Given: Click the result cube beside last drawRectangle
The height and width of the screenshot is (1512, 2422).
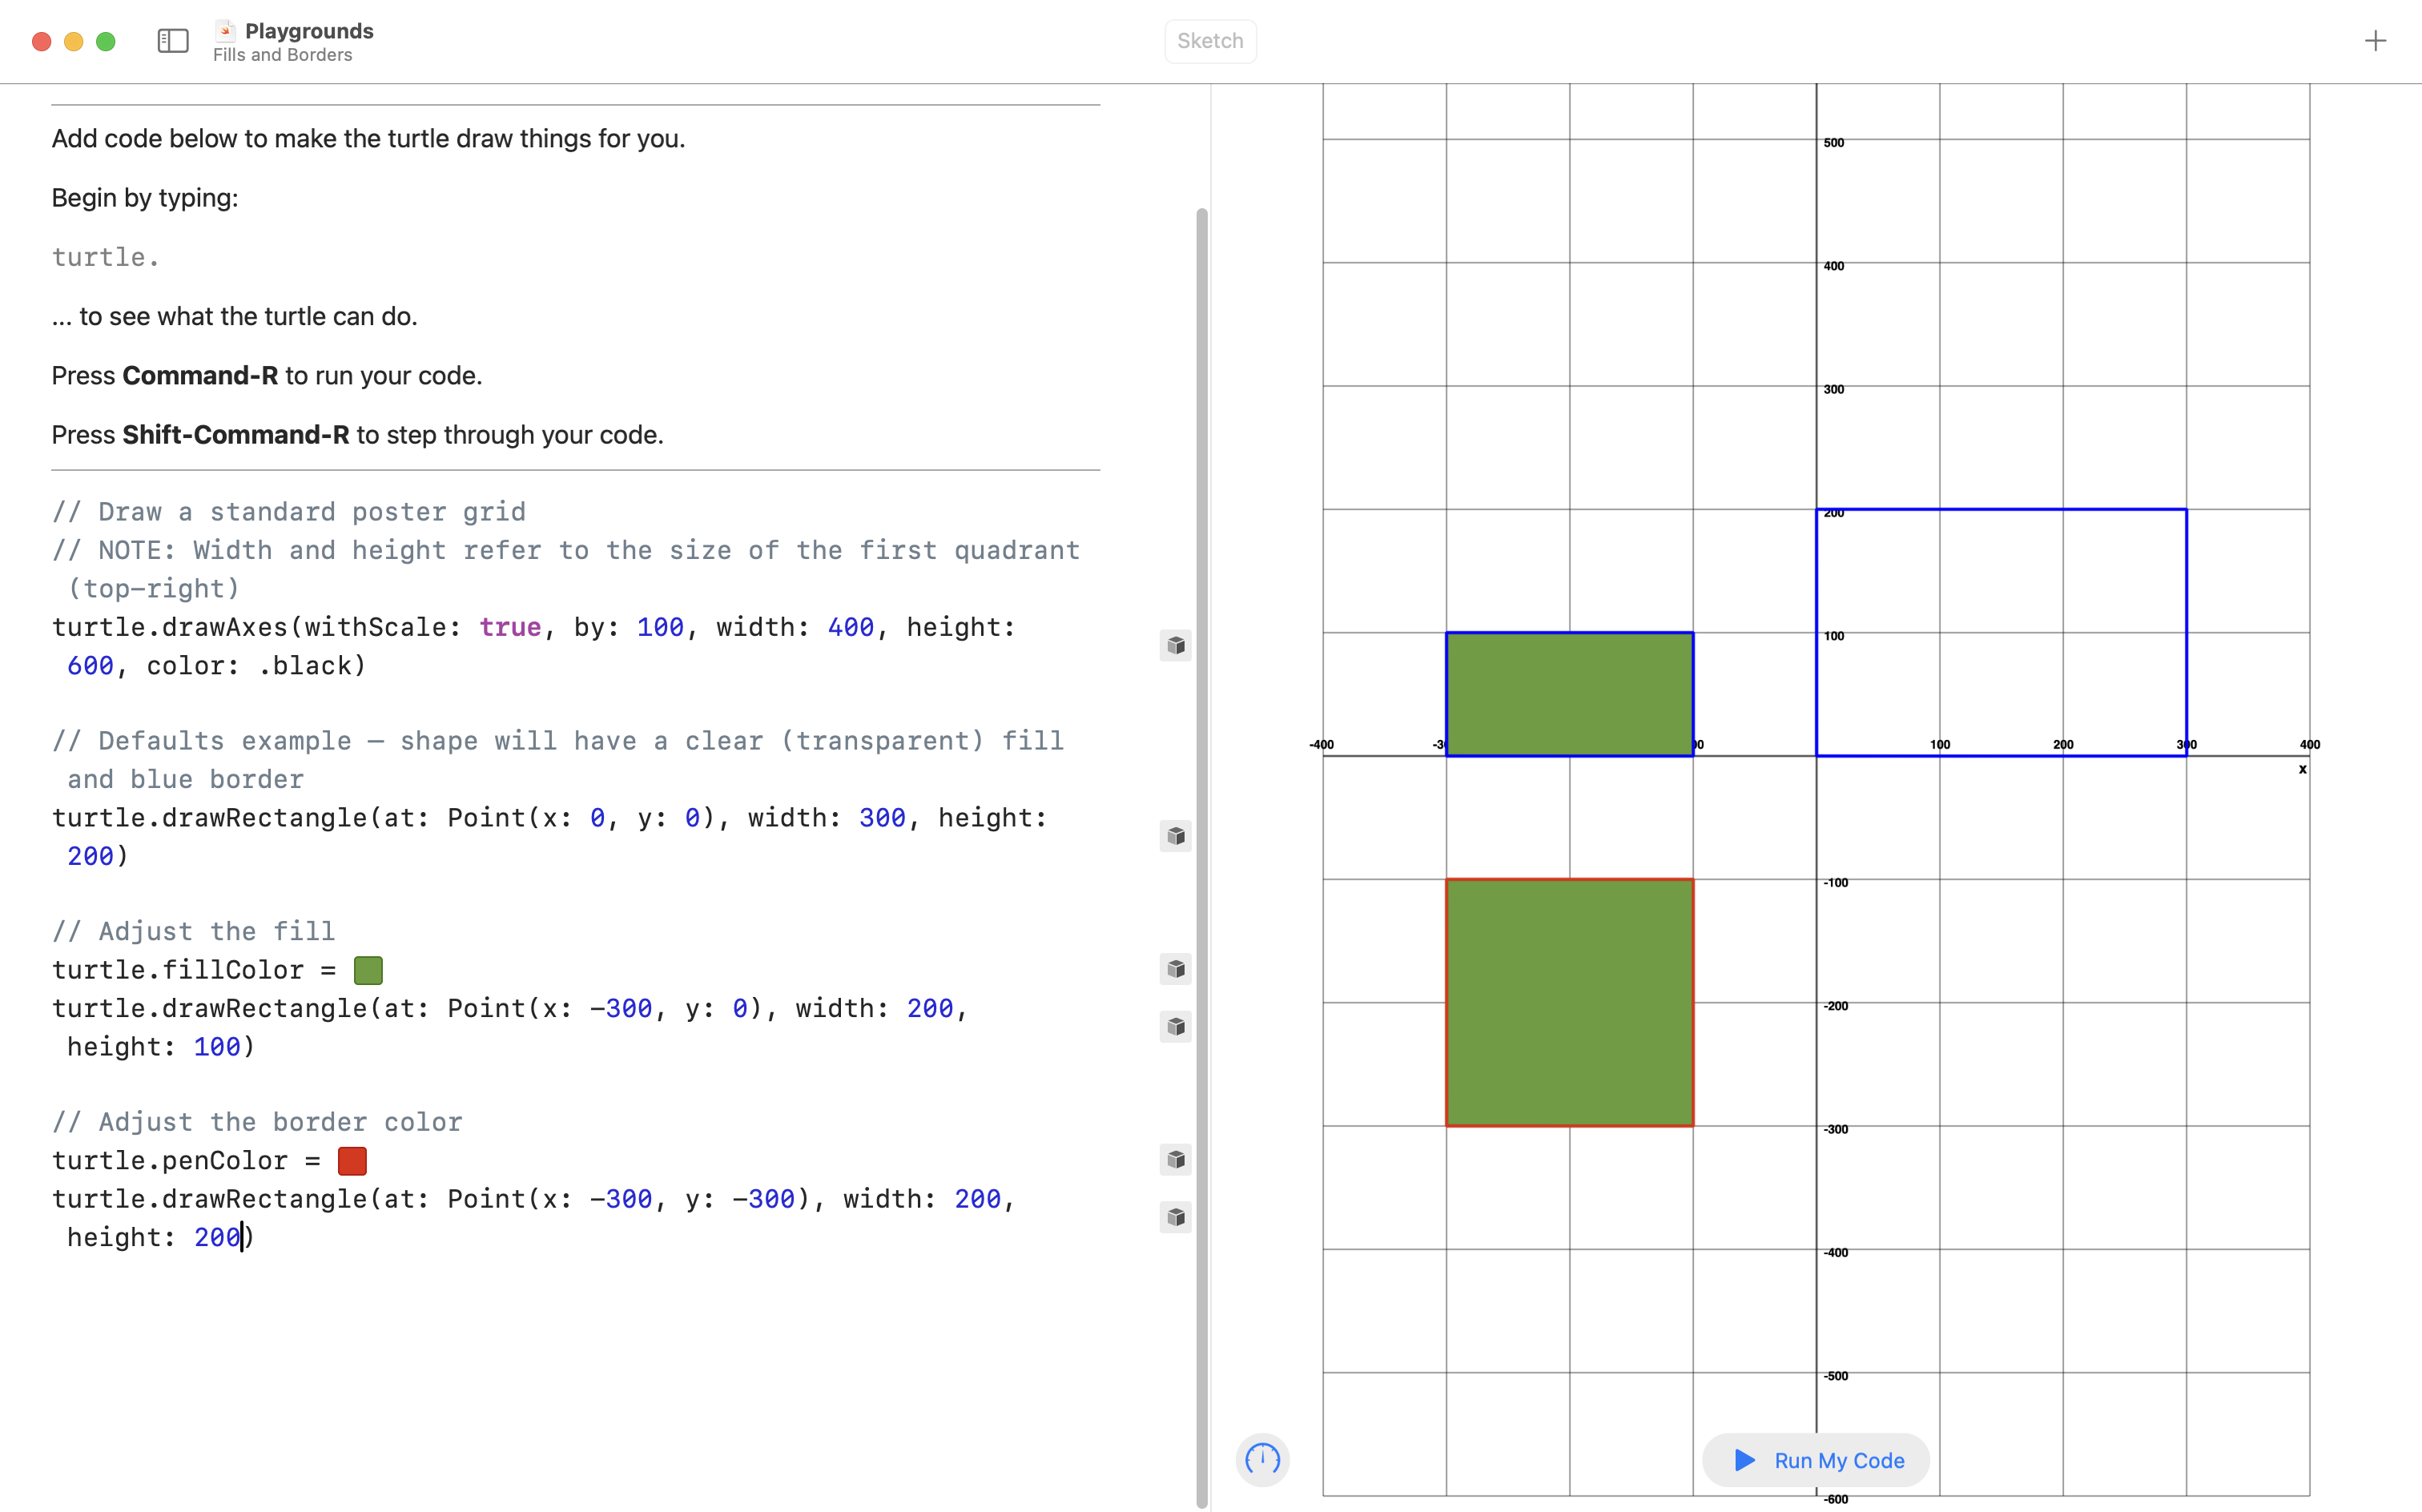Looking at the screenshot, I should coord(1176,1217).
